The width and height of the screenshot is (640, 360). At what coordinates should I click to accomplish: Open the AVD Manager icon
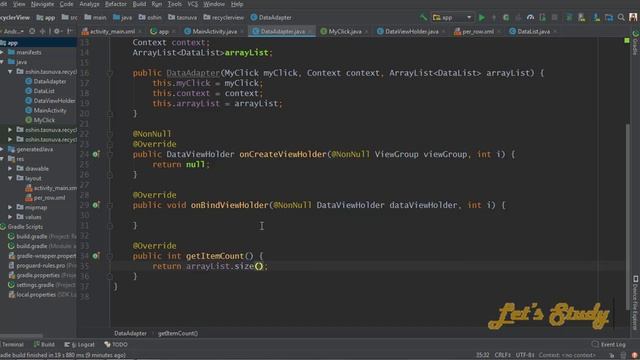[582, 18]
